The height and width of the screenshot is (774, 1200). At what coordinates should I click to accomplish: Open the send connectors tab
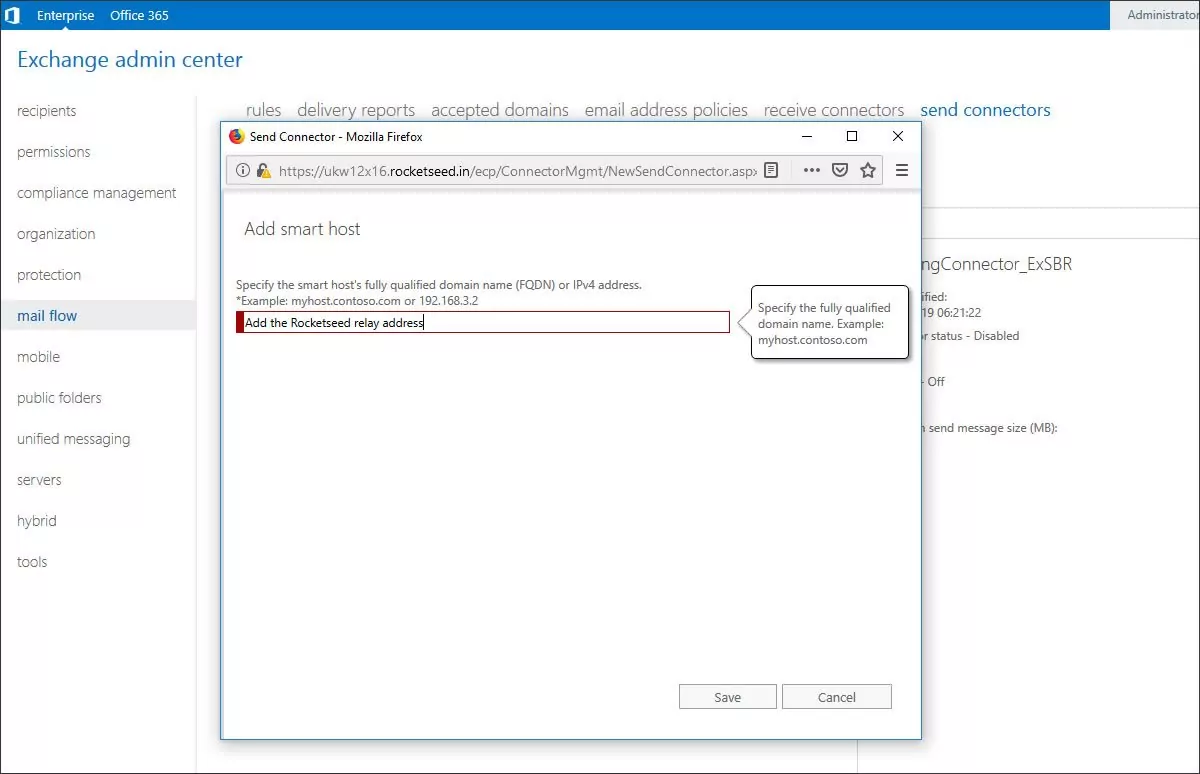coord(985,110)
